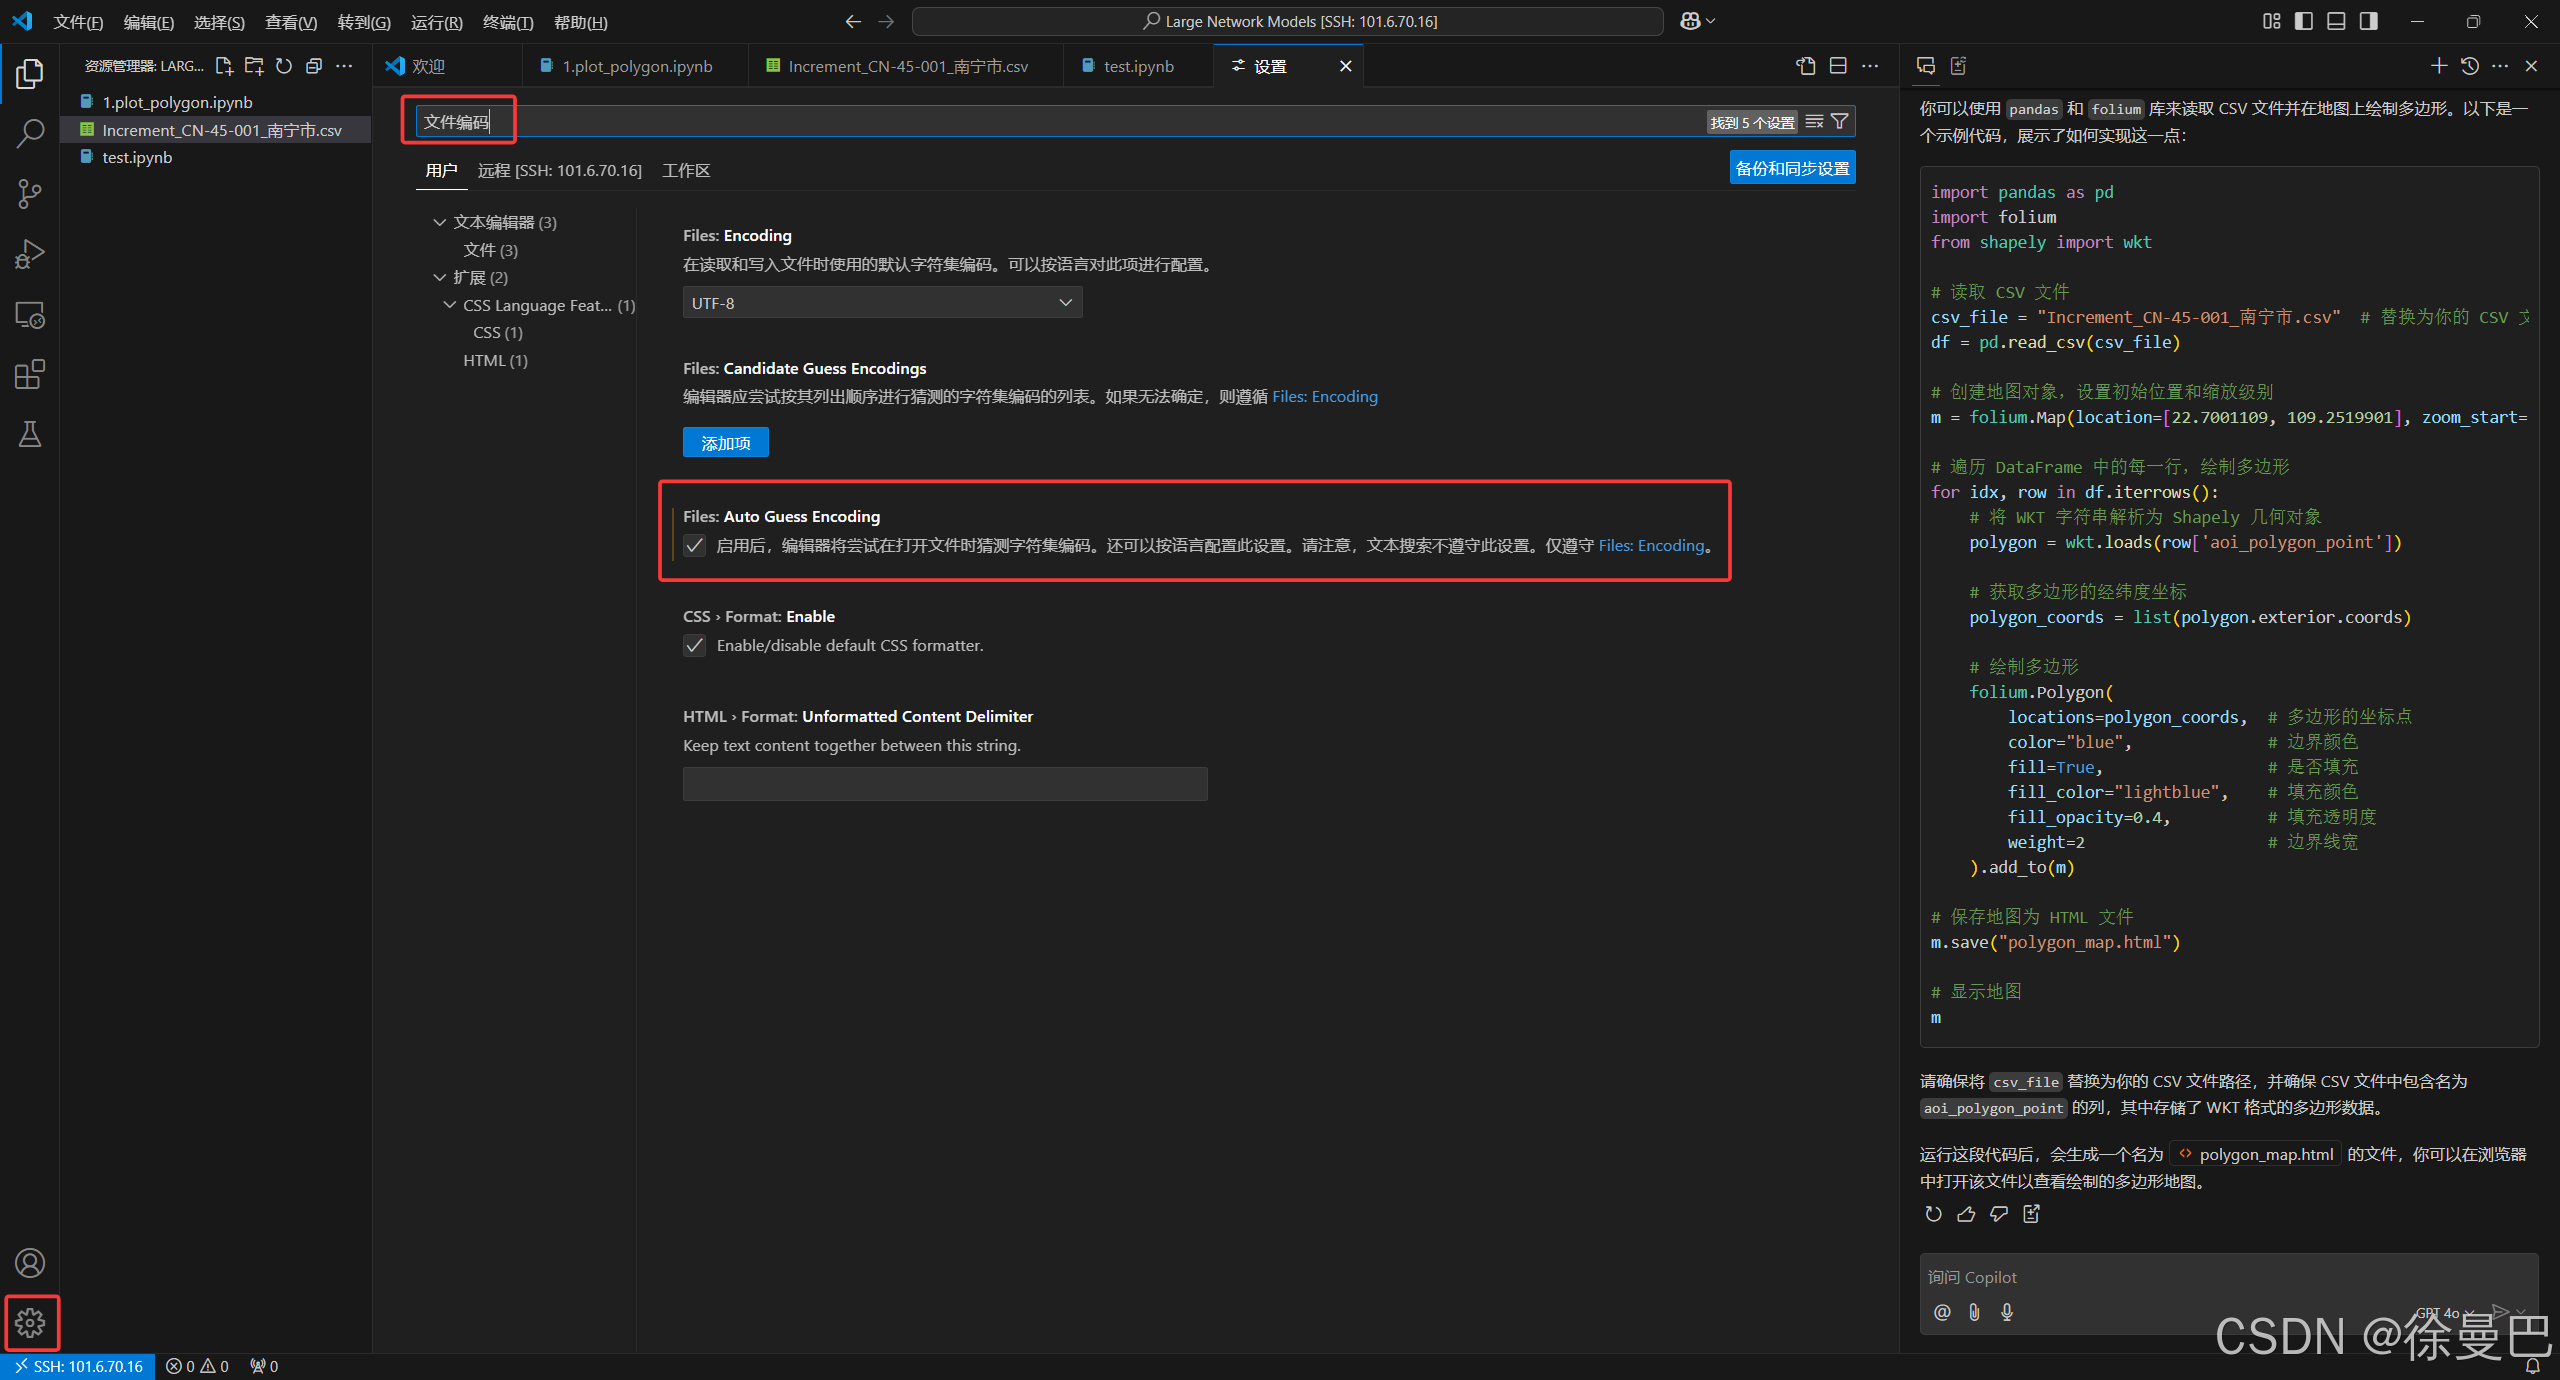Click the Unformatted Content Delimiter text field
Viewport: 2560px width, 1380px height.
[x=944, y=784]
